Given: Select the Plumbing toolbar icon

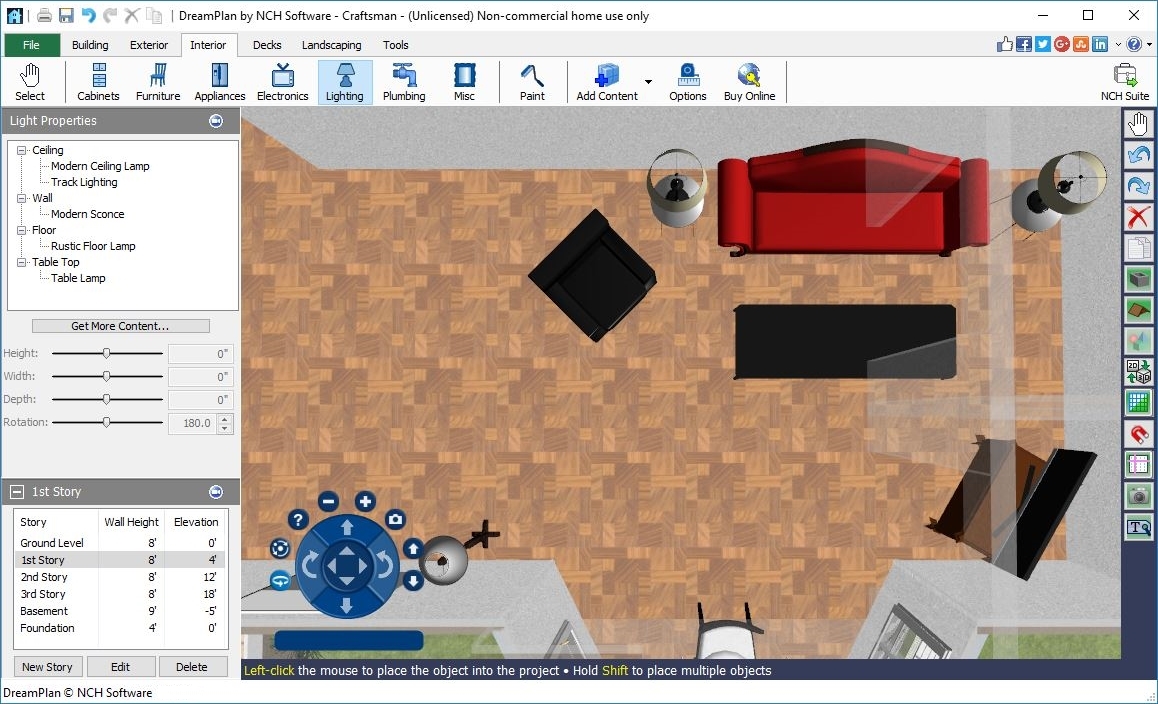Looking at the screenshot, I should point(404,82).
